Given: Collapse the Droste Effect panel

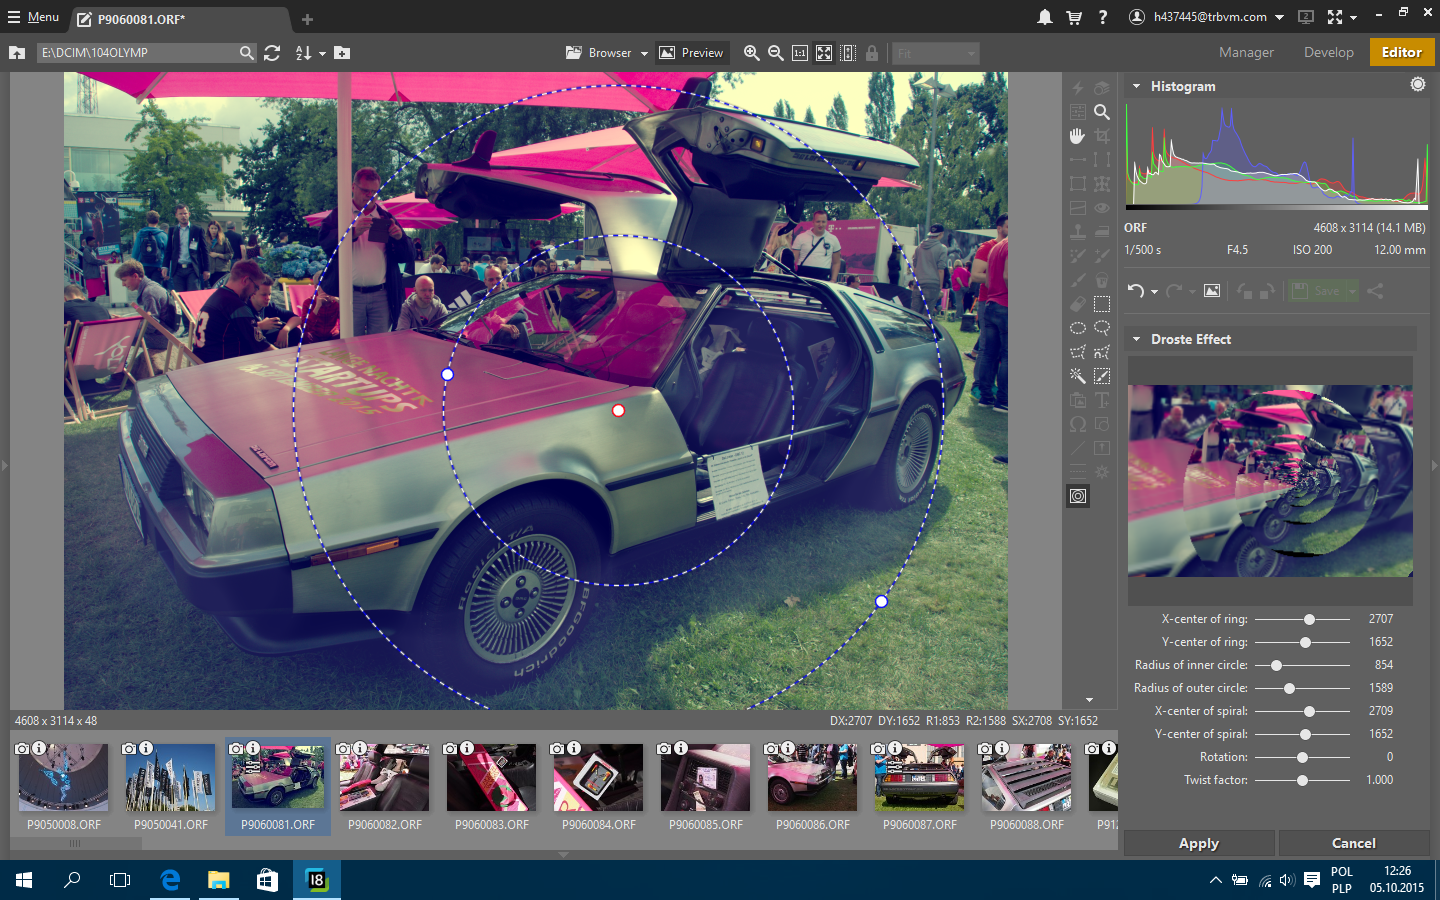Looking at the screenshot, I should (1136, 340).
